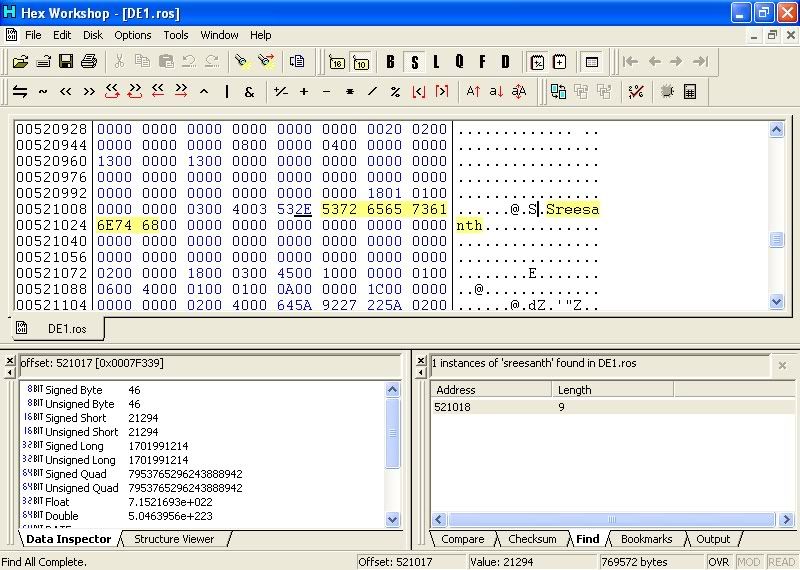800x570 pixels.
Task: Select Quad data type Q button
Action: tap(459, 62)
